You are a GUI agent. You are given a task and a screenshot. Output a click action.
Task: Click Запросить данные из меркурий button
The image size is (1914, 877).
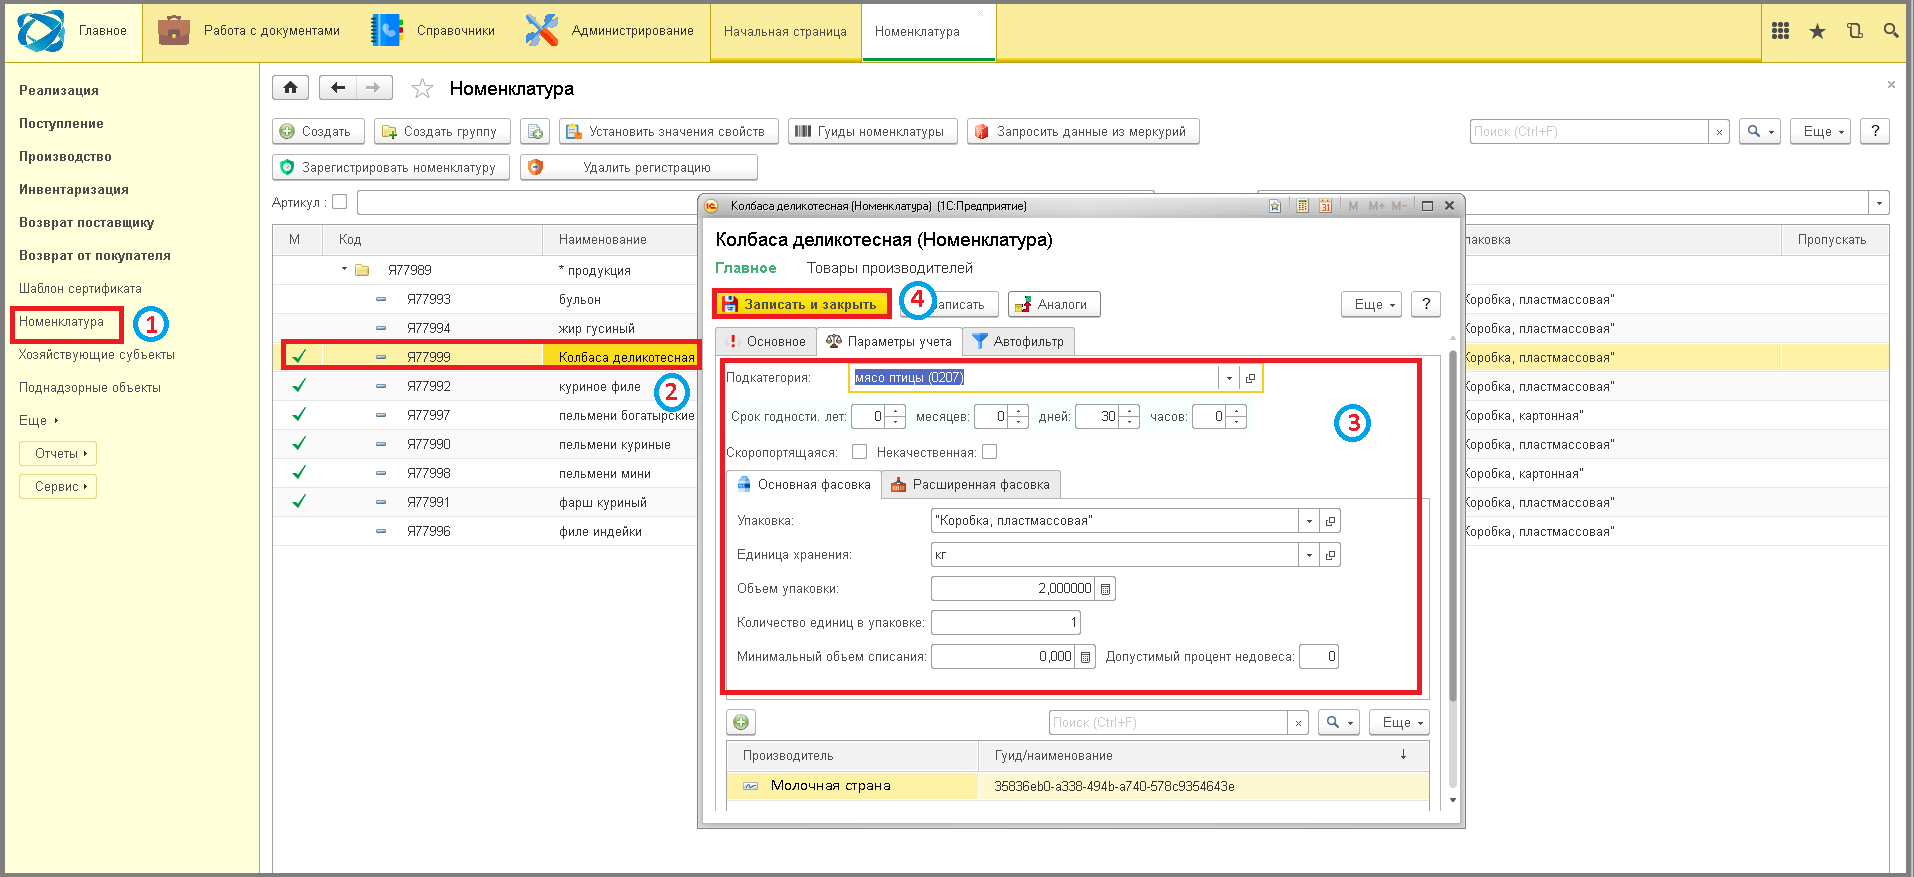coord(1083,131)
